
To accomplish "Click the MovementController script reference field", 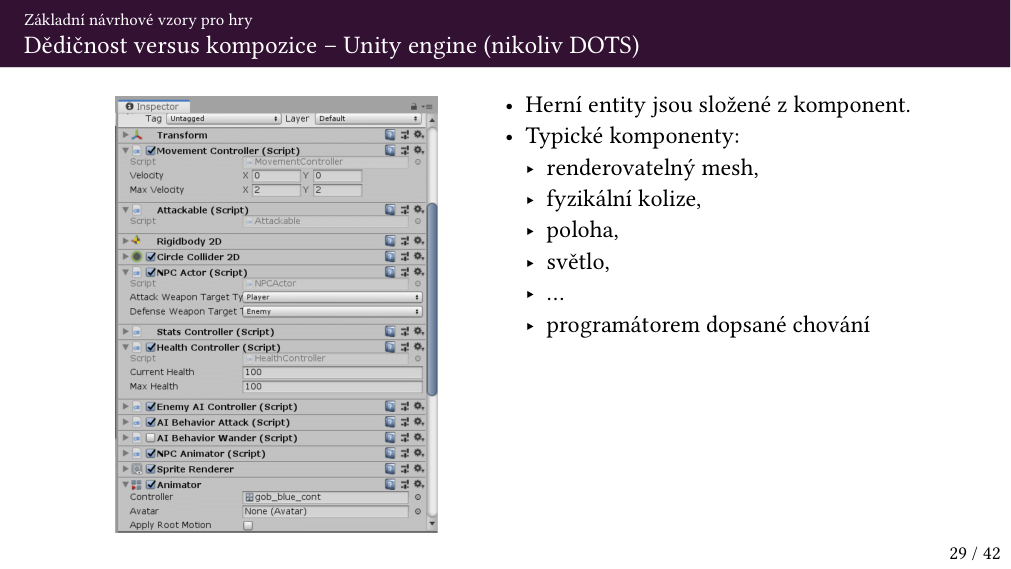I will [x=326, y=162].
